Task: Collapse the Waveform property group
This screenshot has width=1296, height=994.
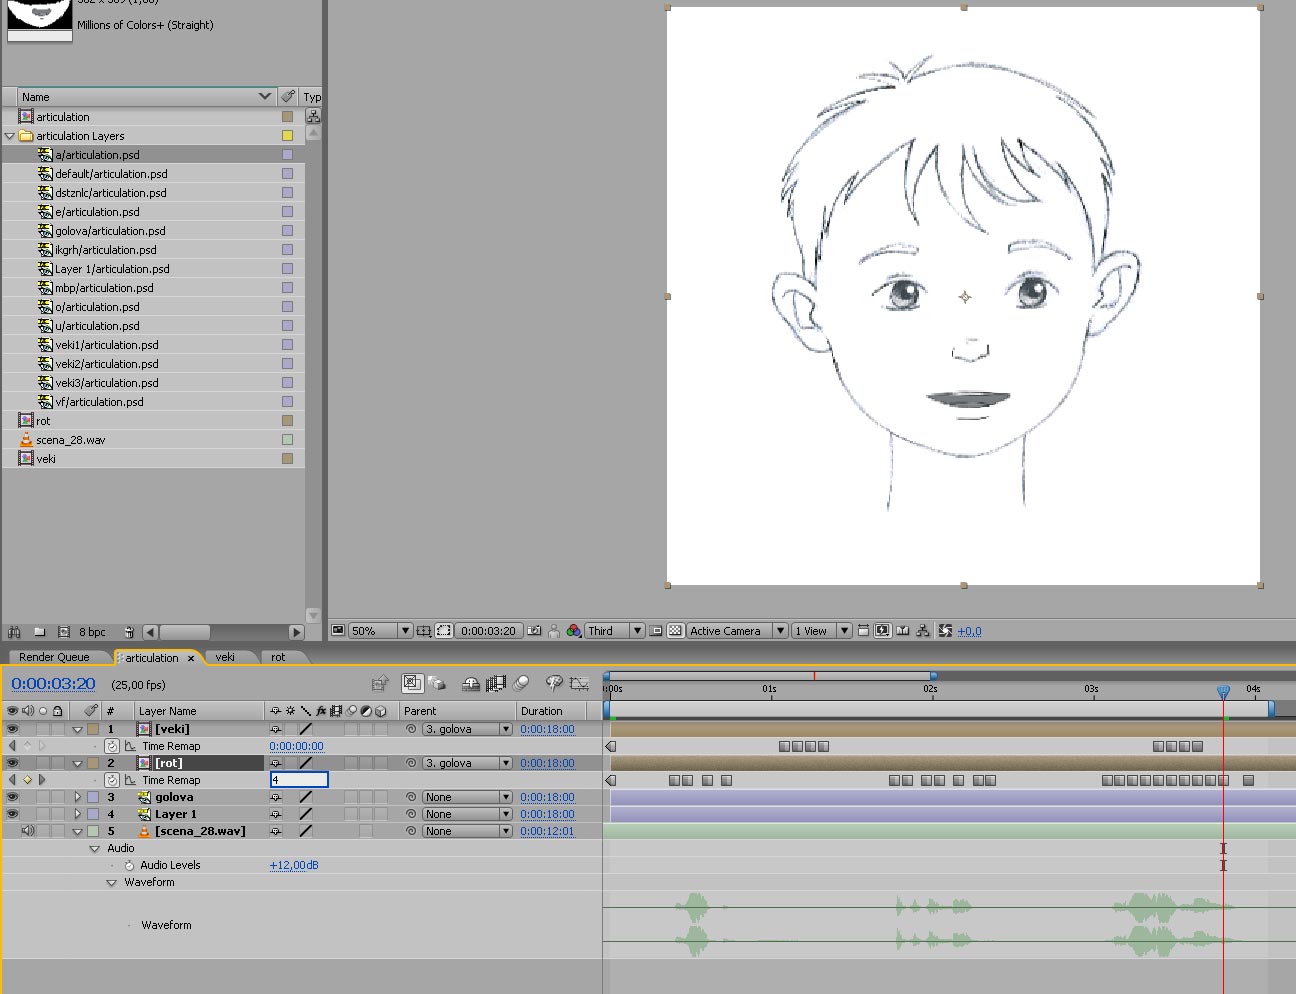Action: 112,883
